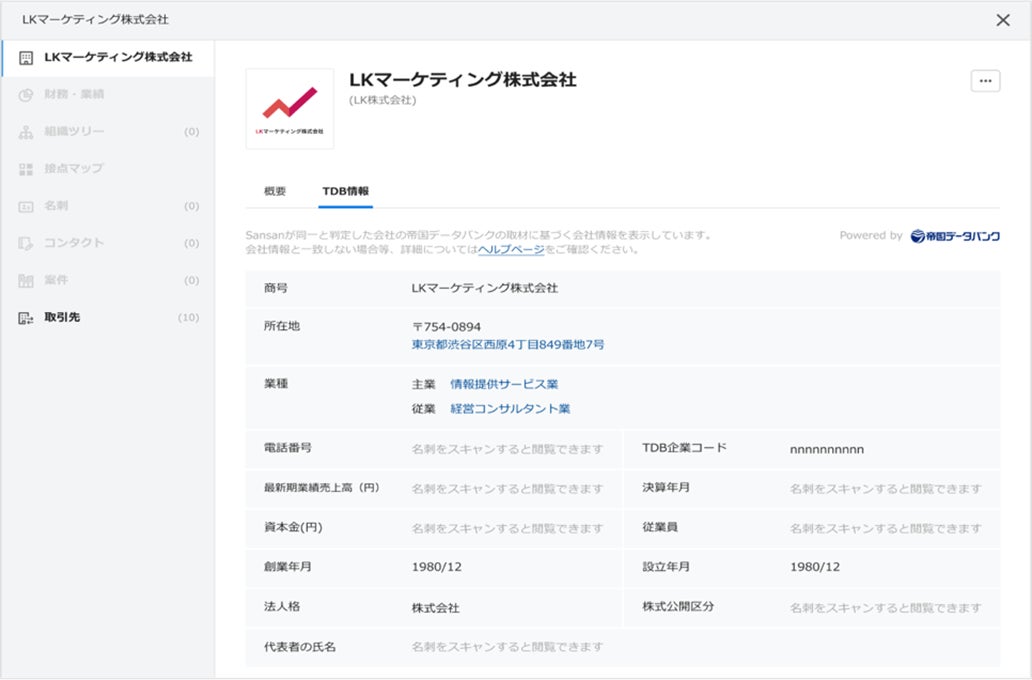
Task: Click the scan-required text beside 最新期業績売上高
Action: (x=507, y=489)
